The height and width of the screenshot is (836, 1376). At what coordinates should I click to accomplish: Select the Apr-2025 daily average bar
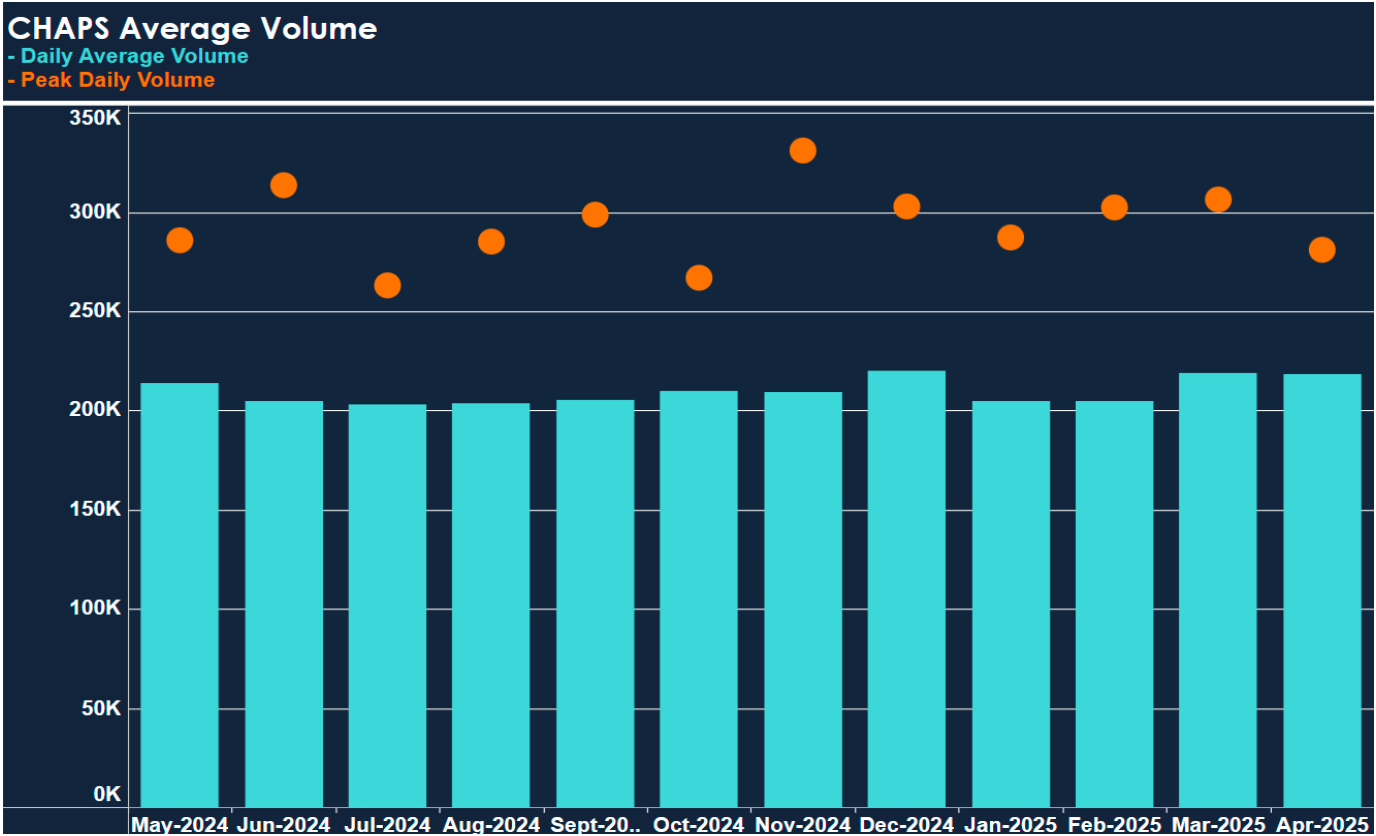point(1322,591)
